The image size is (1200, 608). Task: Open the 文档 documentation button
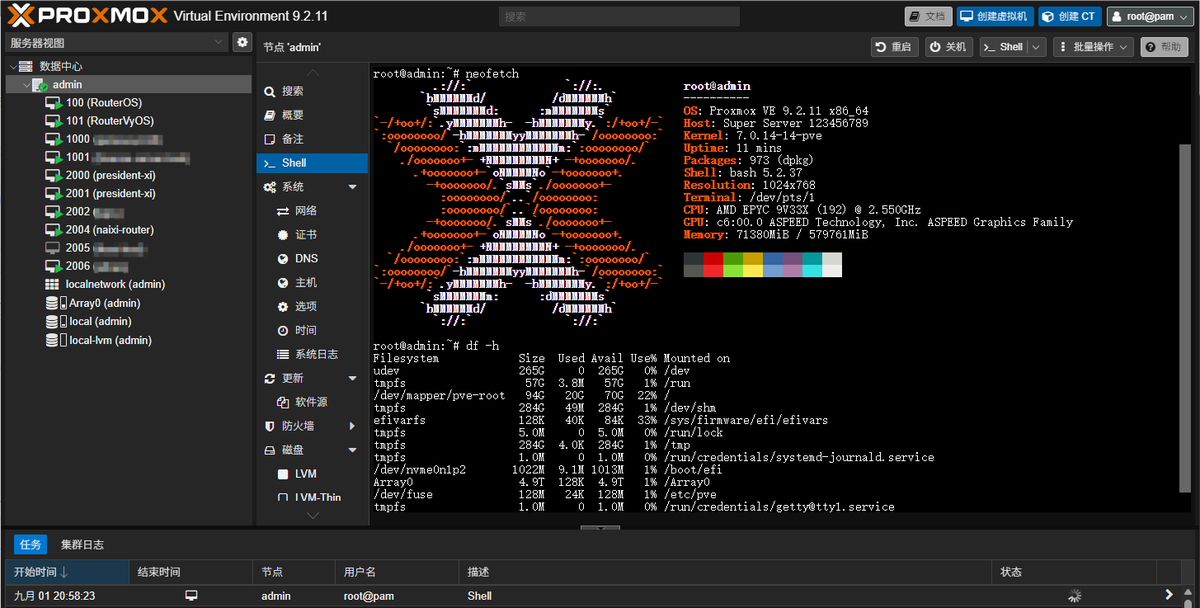pos(927,16)
